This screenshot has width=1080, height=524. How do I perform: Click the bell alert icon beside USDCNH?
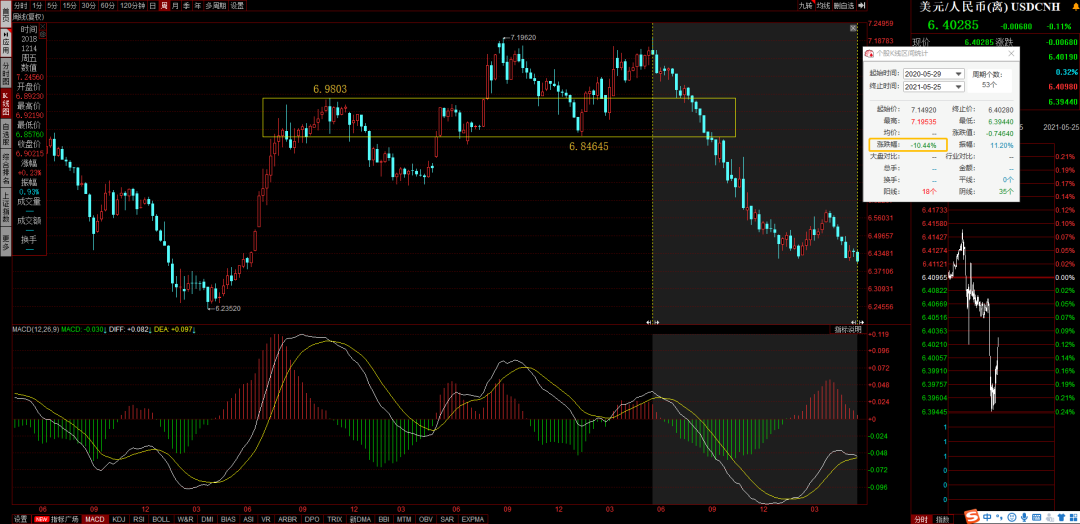tap(1074, 6)
